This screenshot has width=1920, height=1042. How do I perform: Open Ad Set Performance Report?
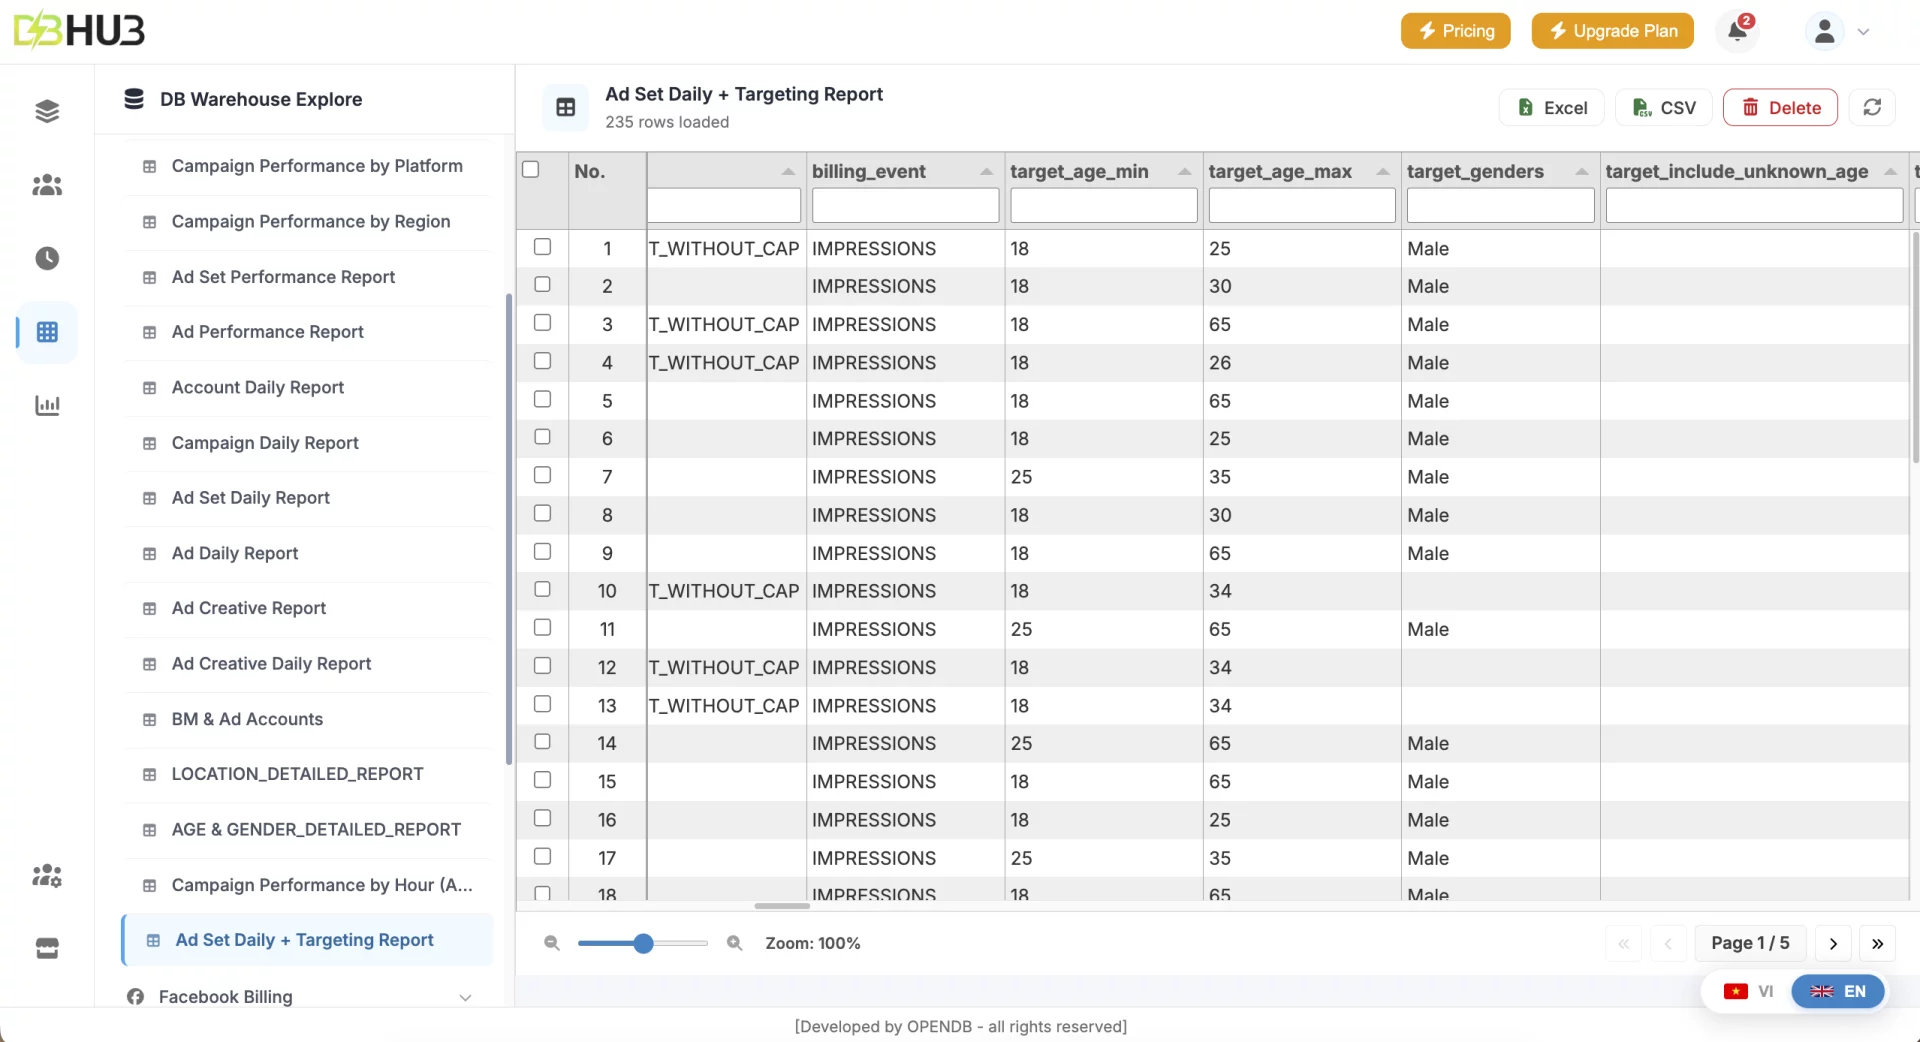point(283,277)
